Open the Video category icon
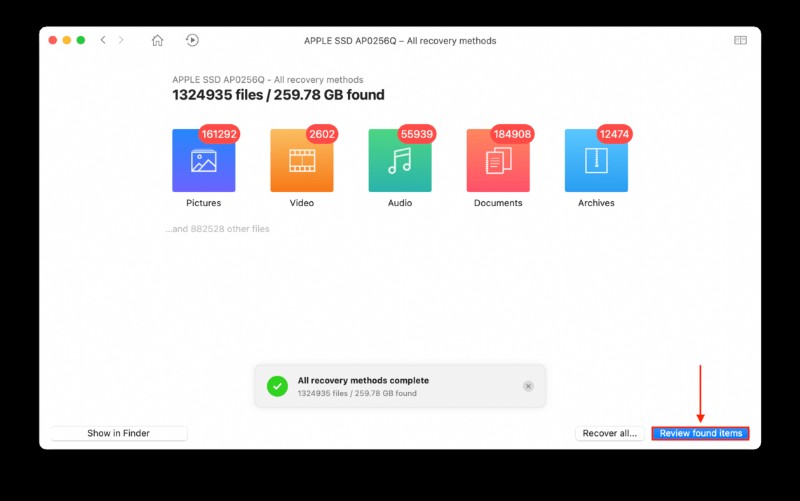Screen dimensions: 800x501 click(302, 160)
